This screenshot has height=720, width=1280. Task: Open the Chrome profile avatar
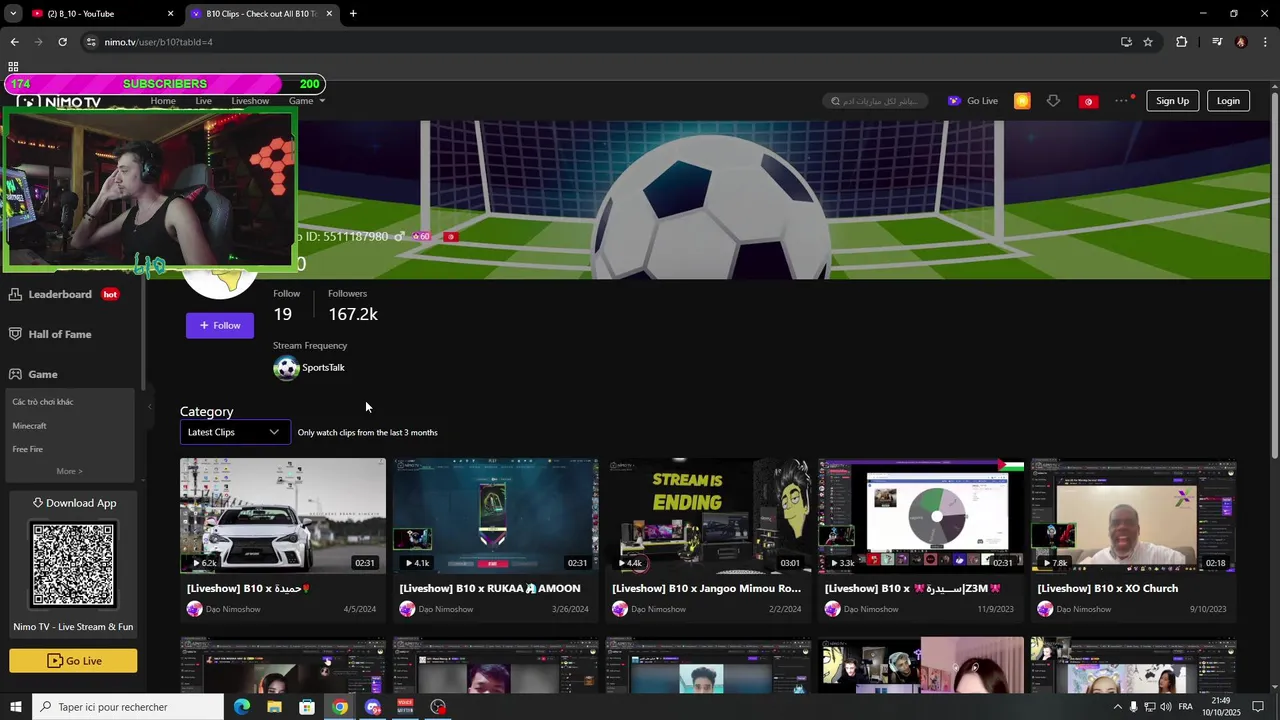(x=1241, y=42)
